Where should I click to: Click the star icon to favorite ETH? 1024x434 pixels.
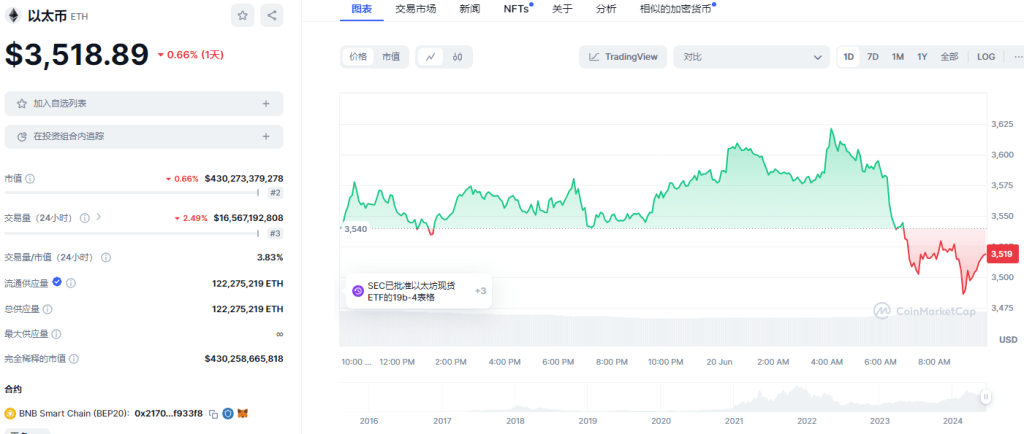pyautogui.click(x=243, y=16)
